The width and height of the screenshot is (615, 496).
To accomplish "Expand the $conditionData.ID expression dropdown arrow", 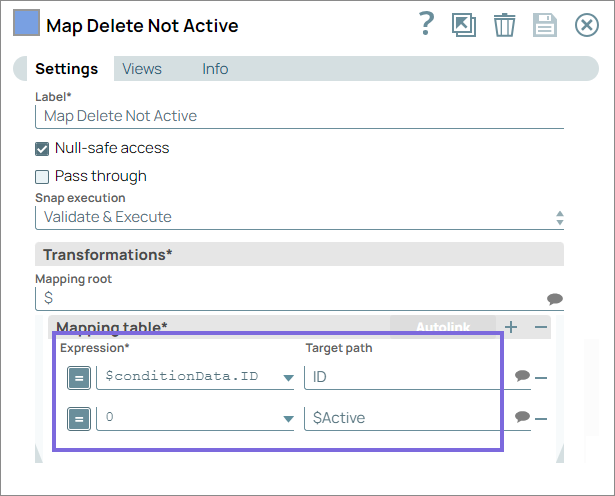I will tap(288, 378).
